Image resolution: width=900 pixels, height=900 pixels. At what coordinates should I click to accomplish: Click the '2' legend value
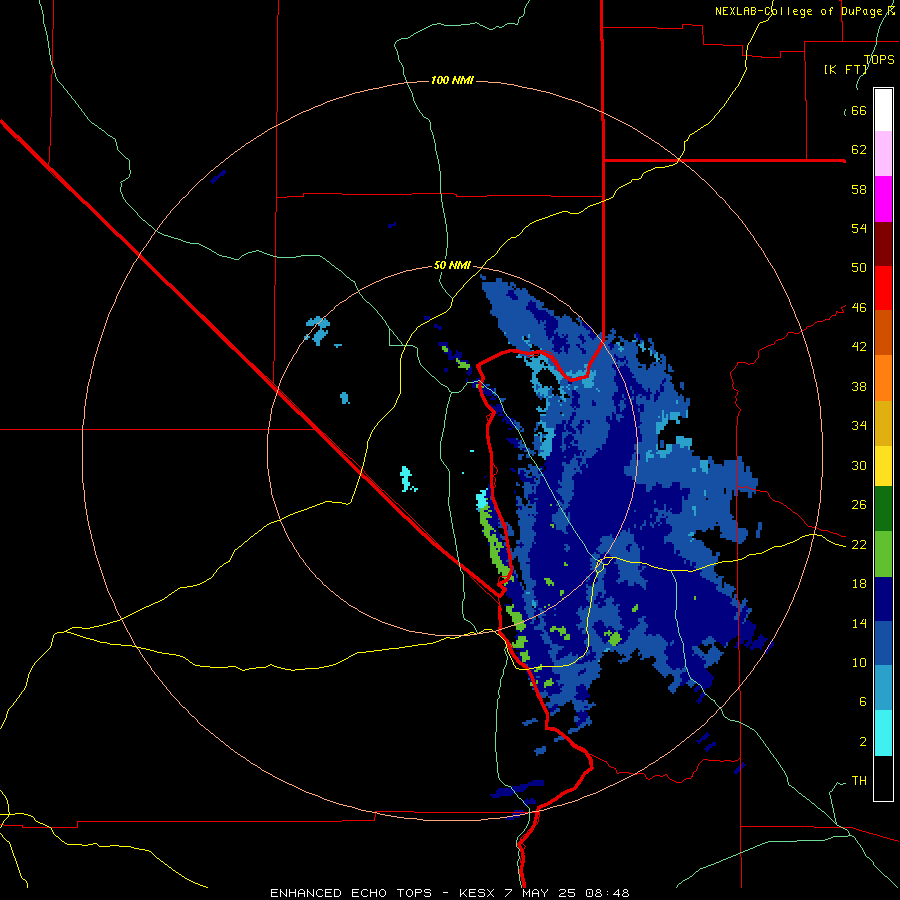[x=863, y=741]
